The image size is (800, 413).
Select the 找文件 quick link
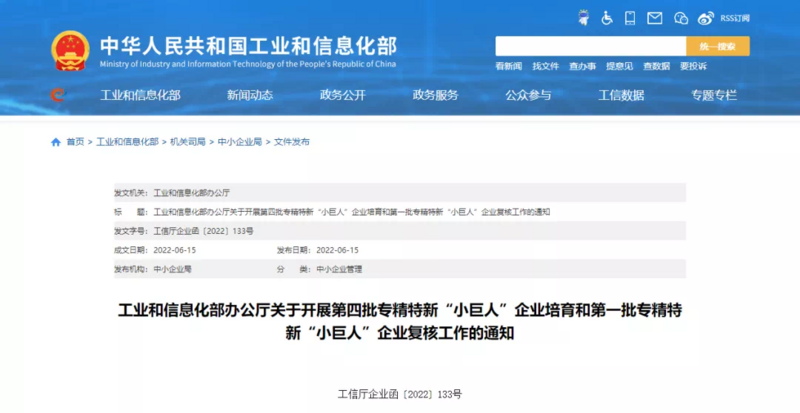[x=546, y=66]
